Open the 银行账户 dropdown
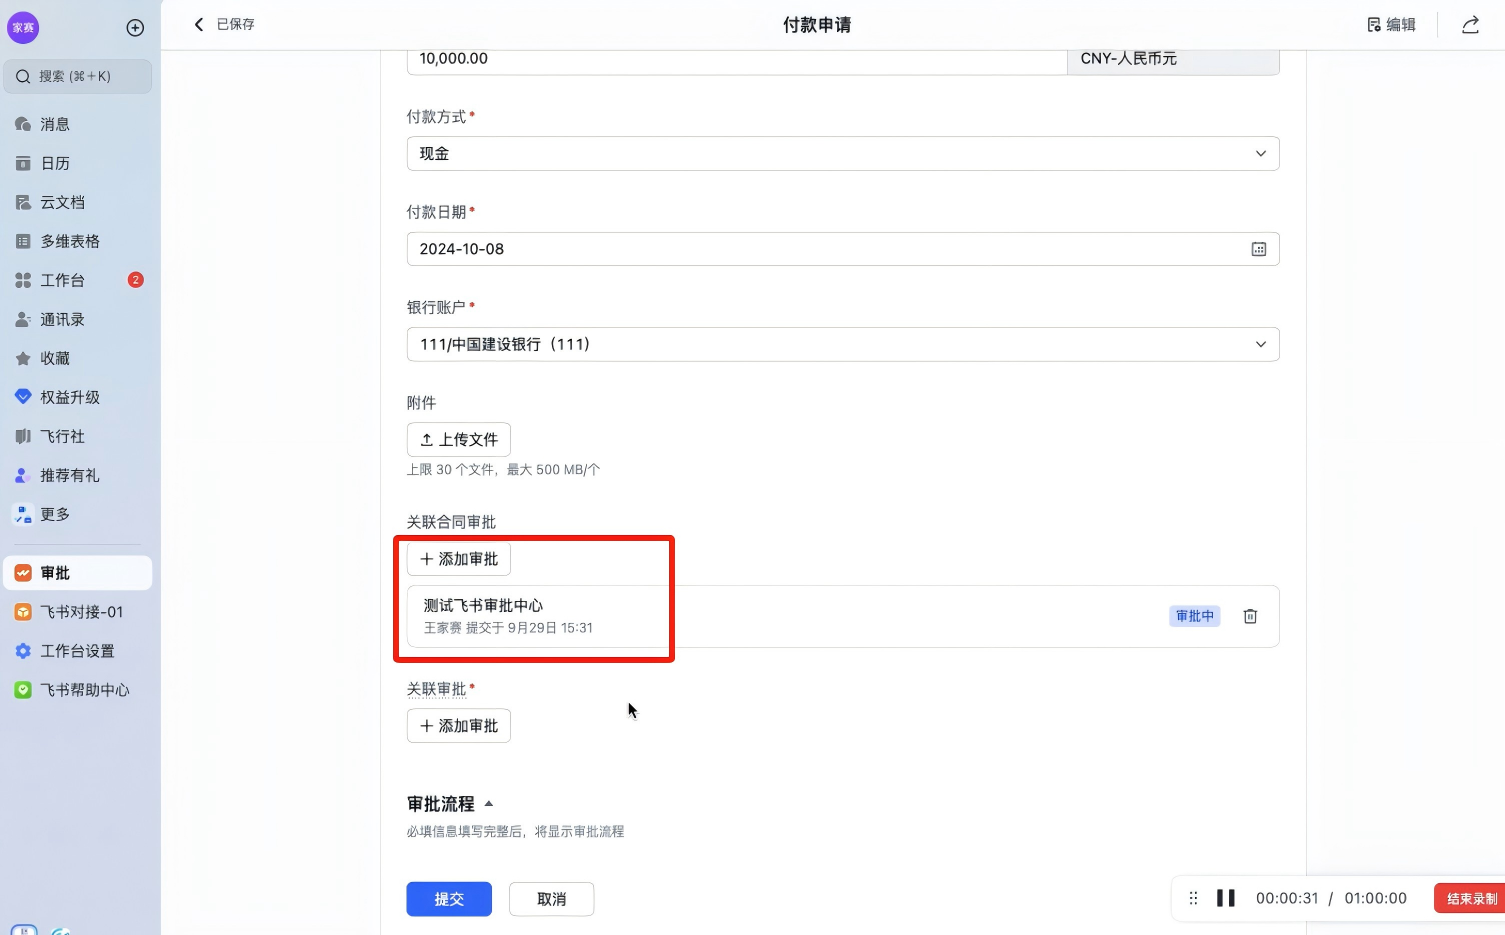The width and height of the screenshot is (1505, 935). 842,345
